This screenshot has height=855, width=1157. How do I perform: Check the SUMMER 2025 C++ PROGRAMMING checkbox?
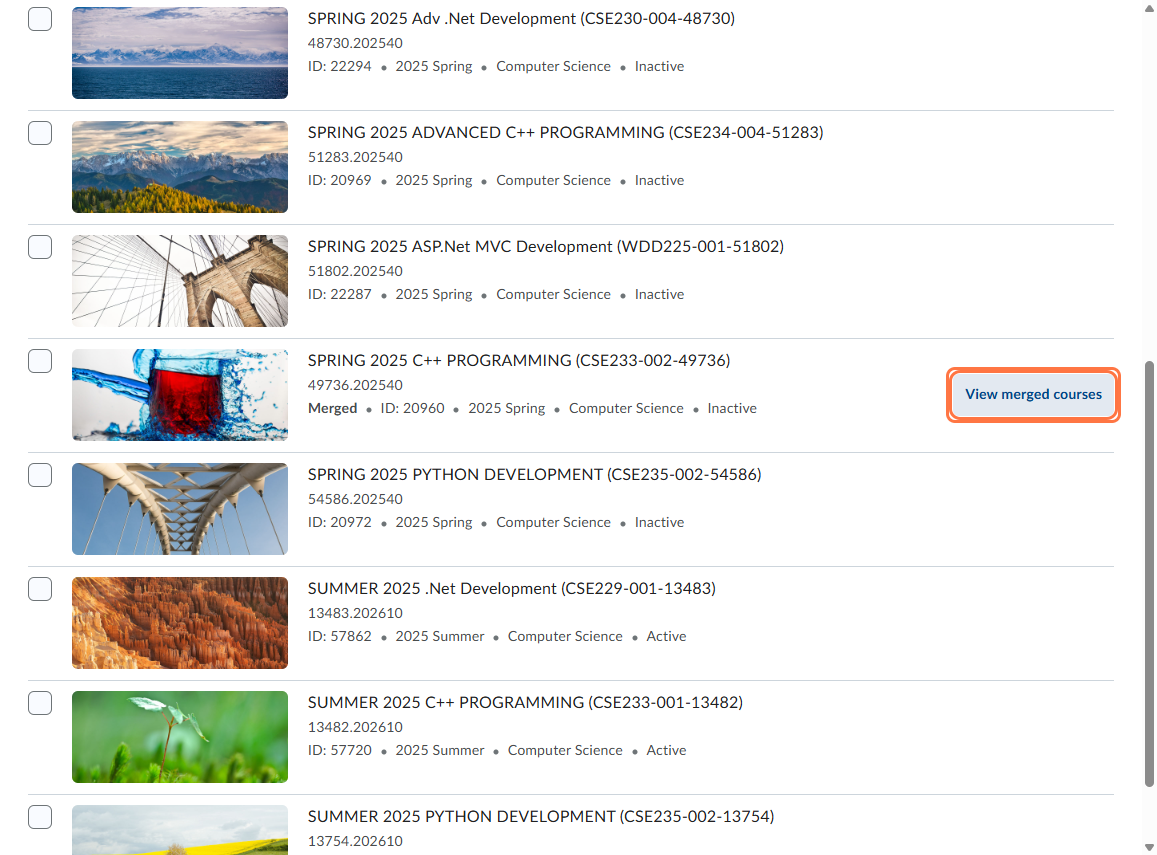[40, 703]
